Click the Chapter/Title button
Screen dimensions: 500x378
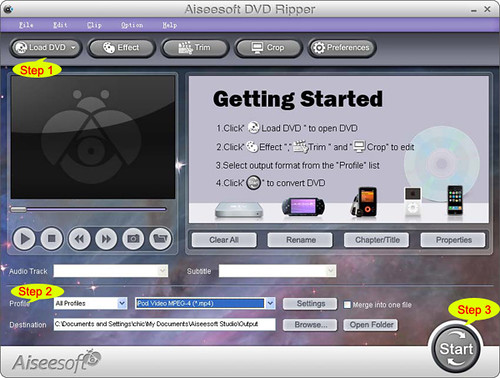[377, 240]
